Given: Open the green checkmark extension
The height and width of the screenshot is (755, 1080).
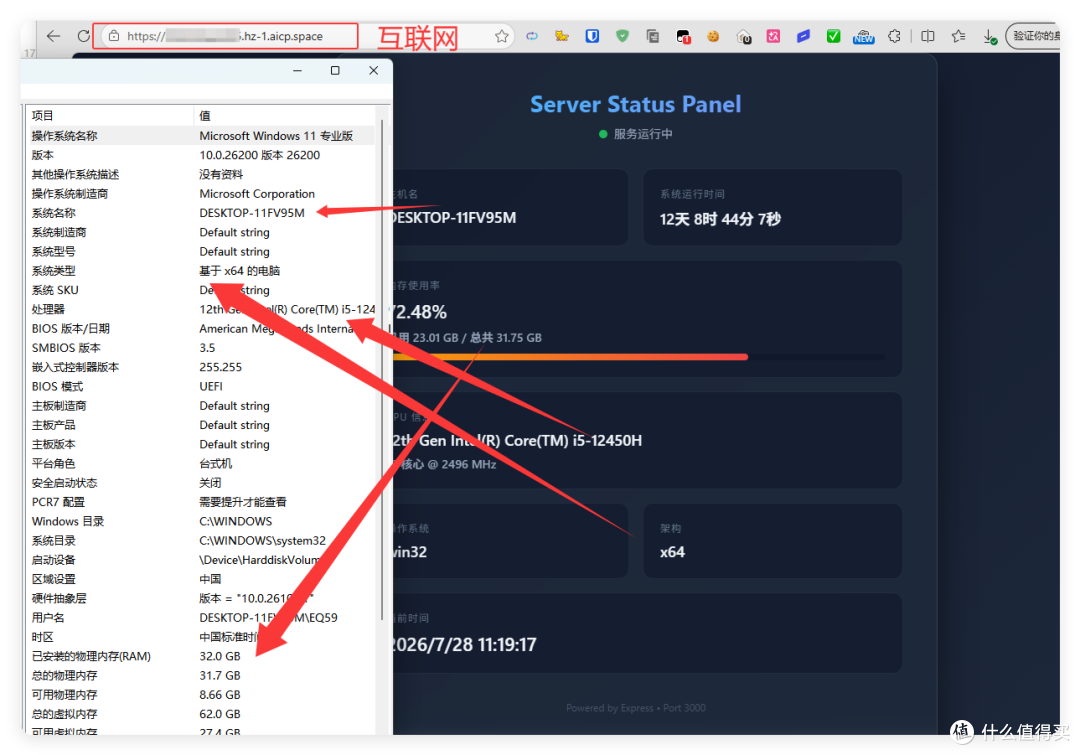Looking at the screenshot, I should [833, 36].
